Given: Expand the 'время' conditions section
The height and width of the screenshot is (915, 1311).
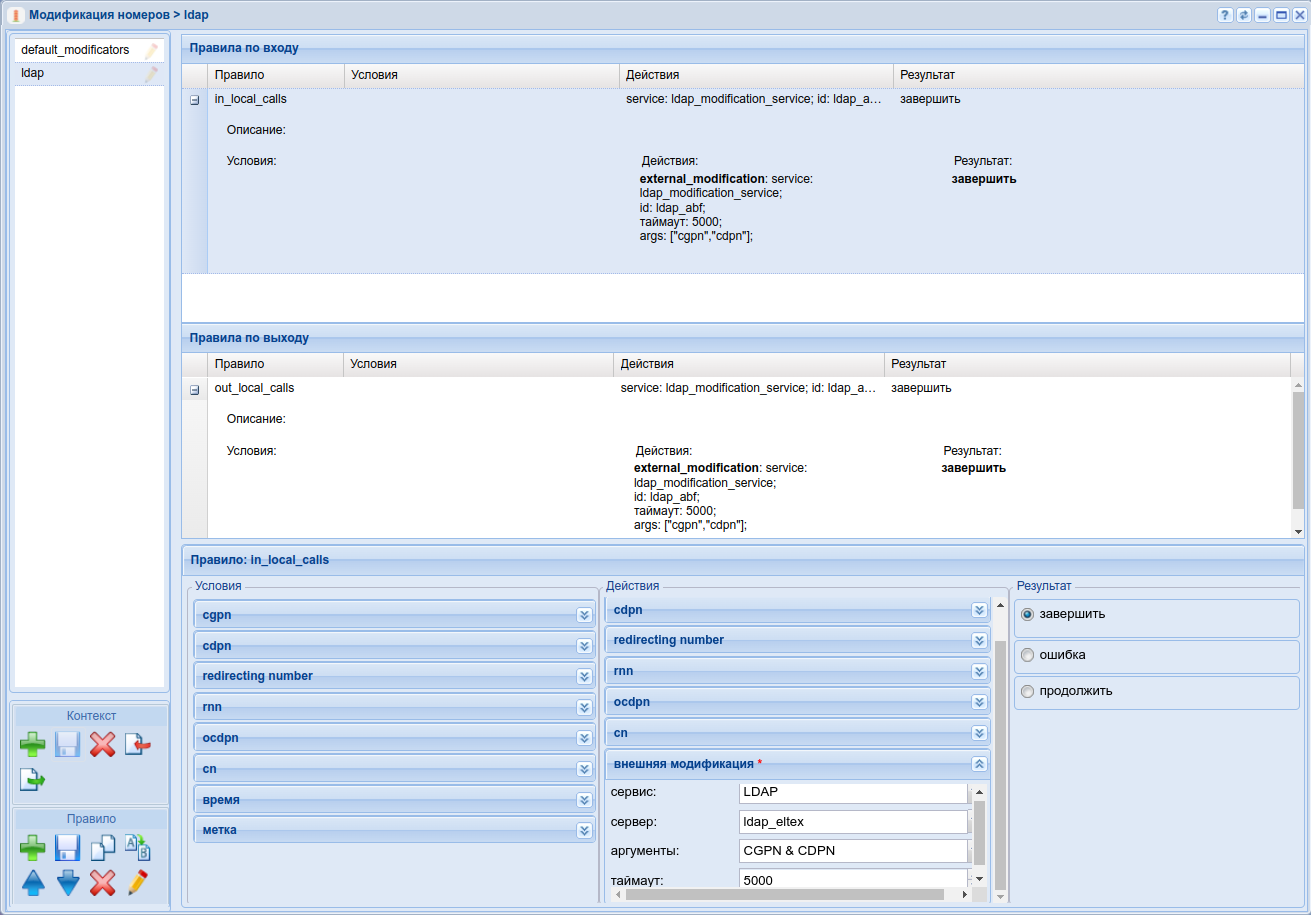Looking at the screenshot, I should pyautogui.click(x=584, y=800).
